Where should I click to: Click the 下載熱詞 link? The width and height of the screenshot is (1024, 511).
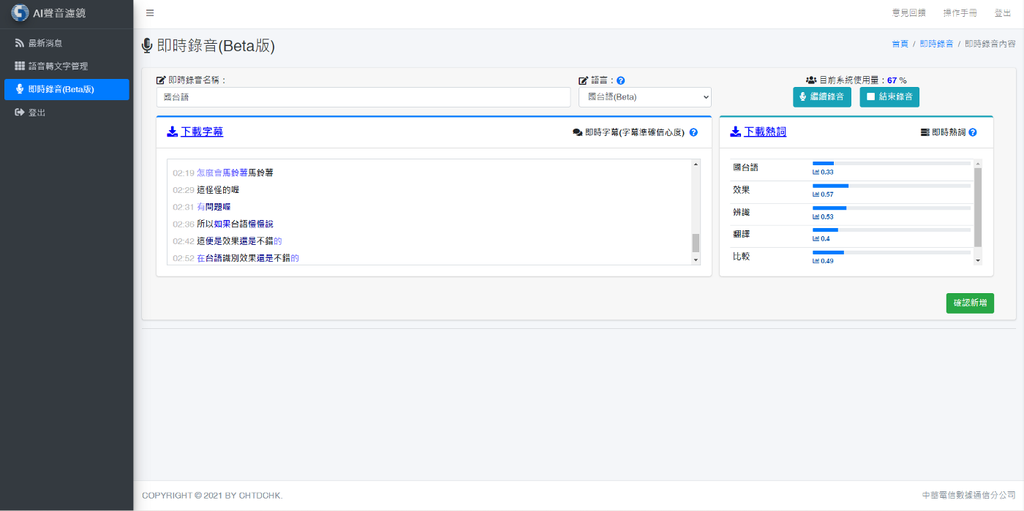click(x=765, y=131)
